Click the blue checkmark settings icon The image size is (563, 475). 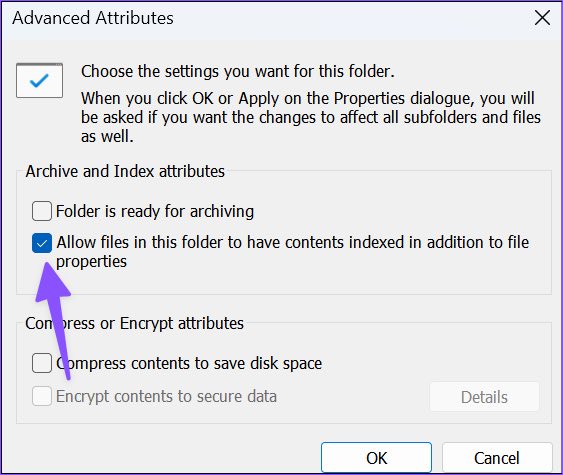click(39, 80)
